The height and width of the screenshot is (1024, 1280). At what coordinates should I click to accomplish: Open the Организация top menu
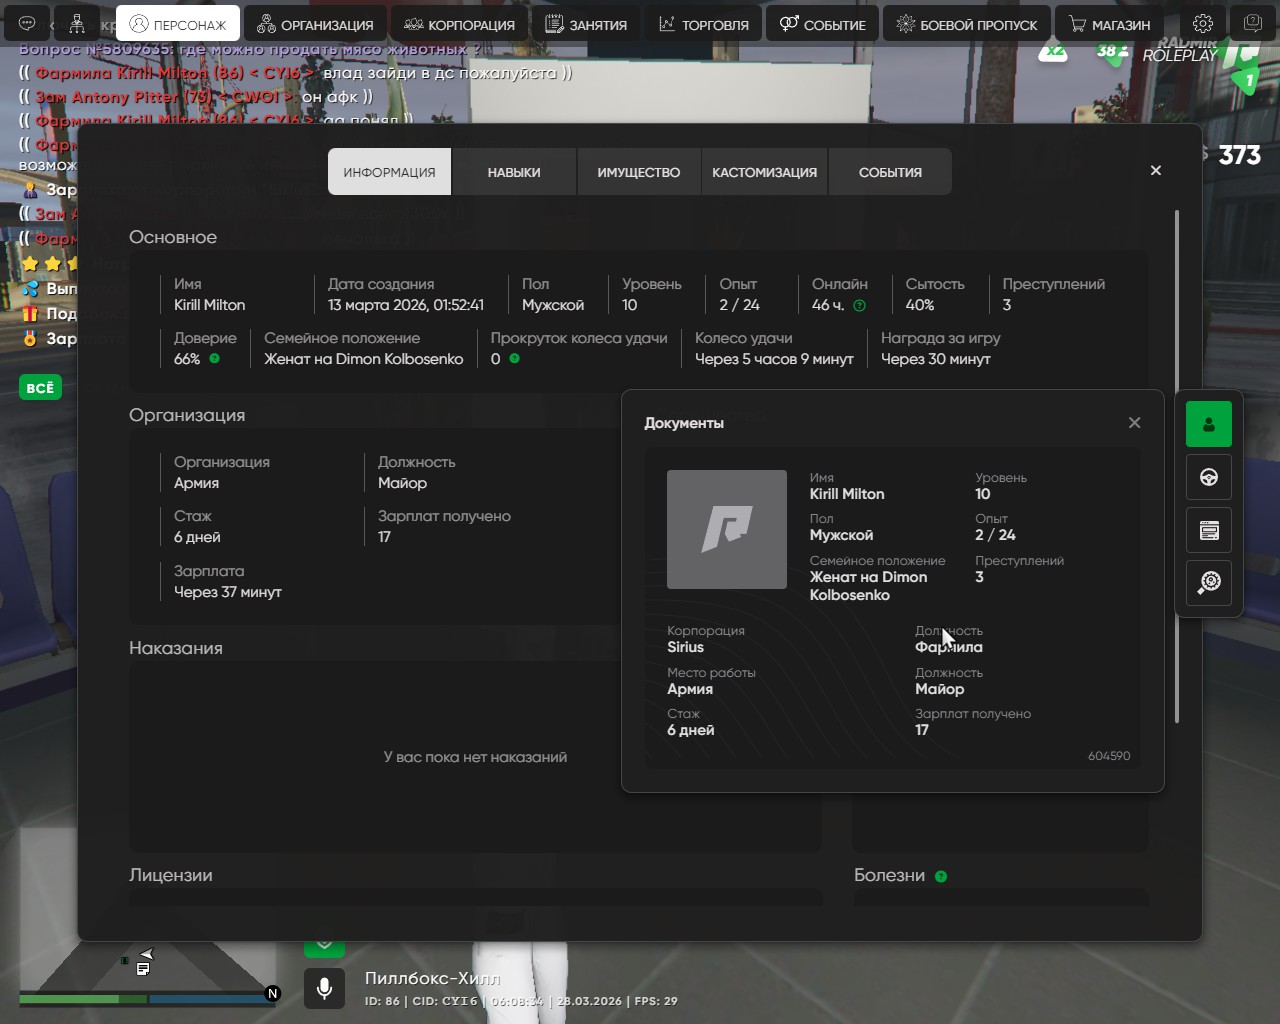[x=315, y=24]
